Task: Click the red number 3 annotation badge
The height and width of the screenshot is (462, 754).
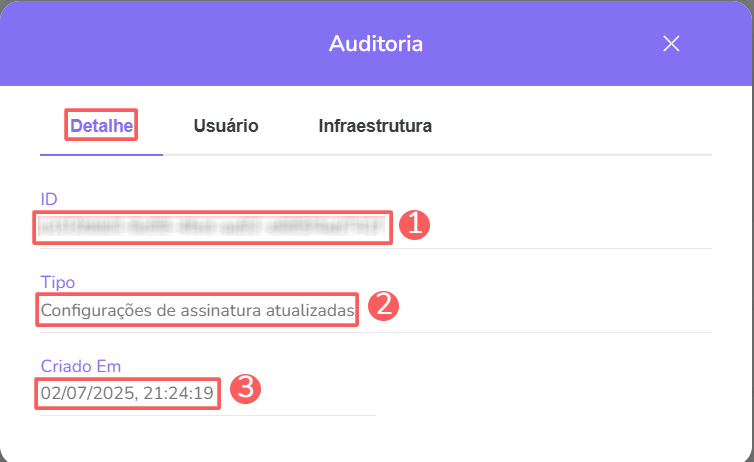Action: (246, 389)
